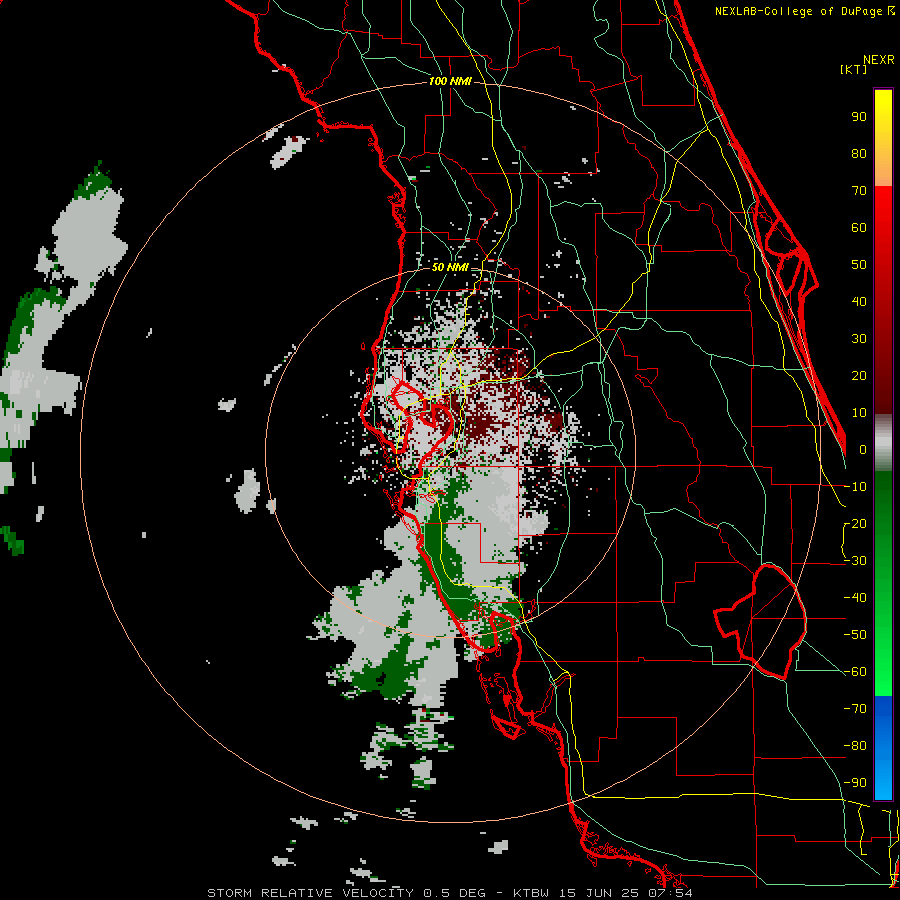Pick the yellow top segment of color bar
This screenshot has height=900, width=900.
(x=883, y=138)
